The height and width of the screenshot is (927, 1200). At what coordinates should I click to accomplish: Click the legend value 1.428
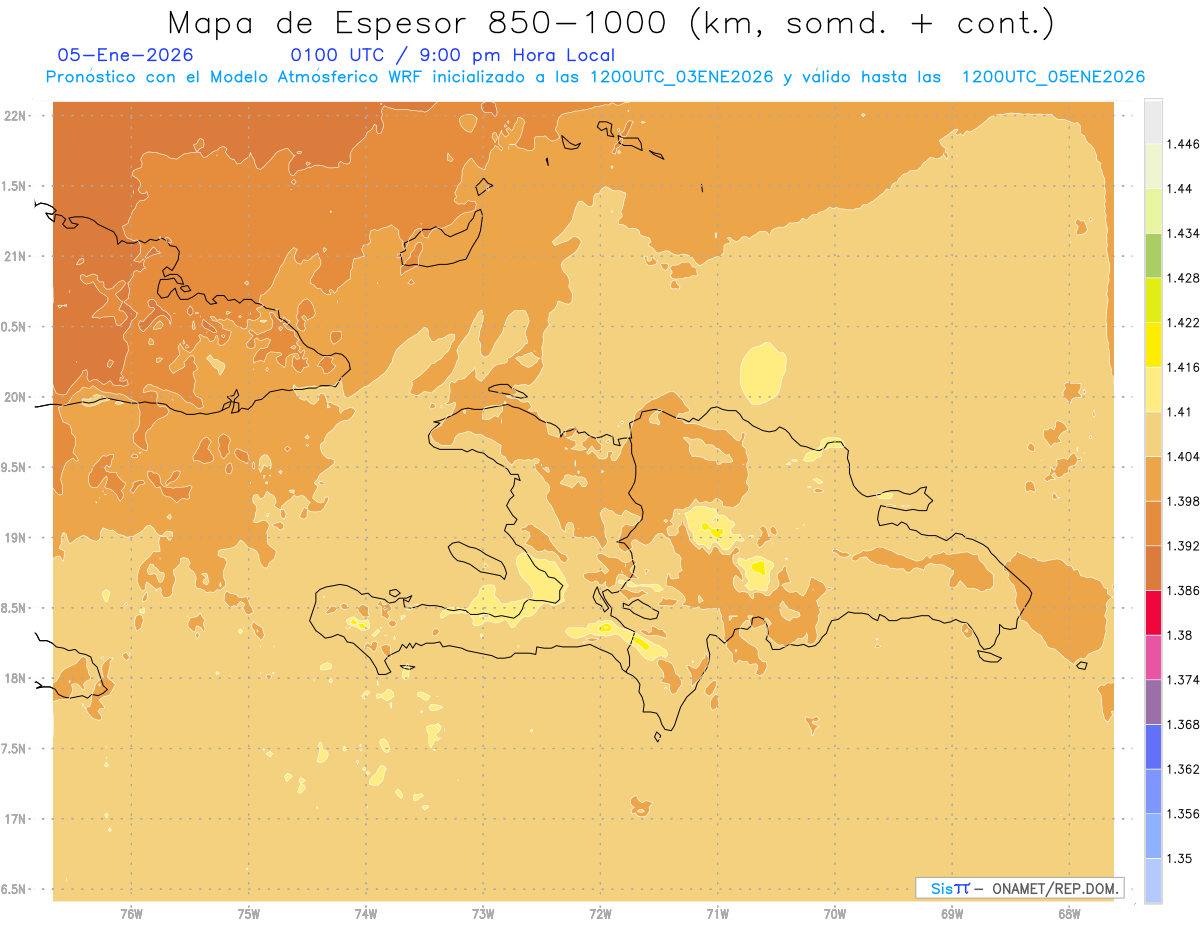[x=1182, y=278]
